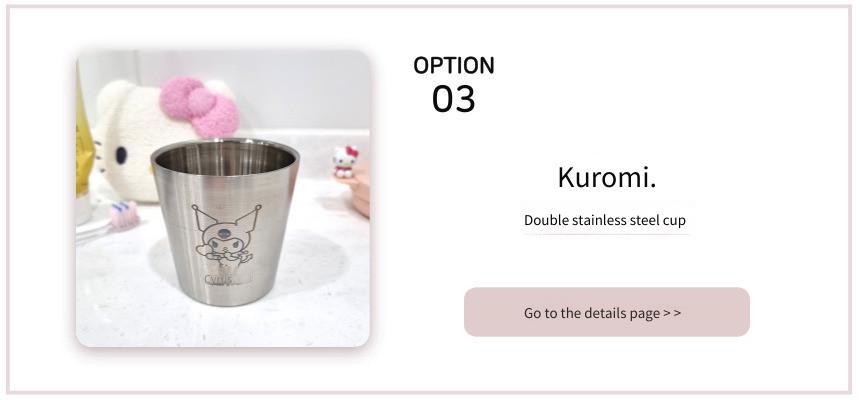Click the yellow bottle at the photo's edge
This screenshot has width=860, height=400.
[x=84, y=137]
